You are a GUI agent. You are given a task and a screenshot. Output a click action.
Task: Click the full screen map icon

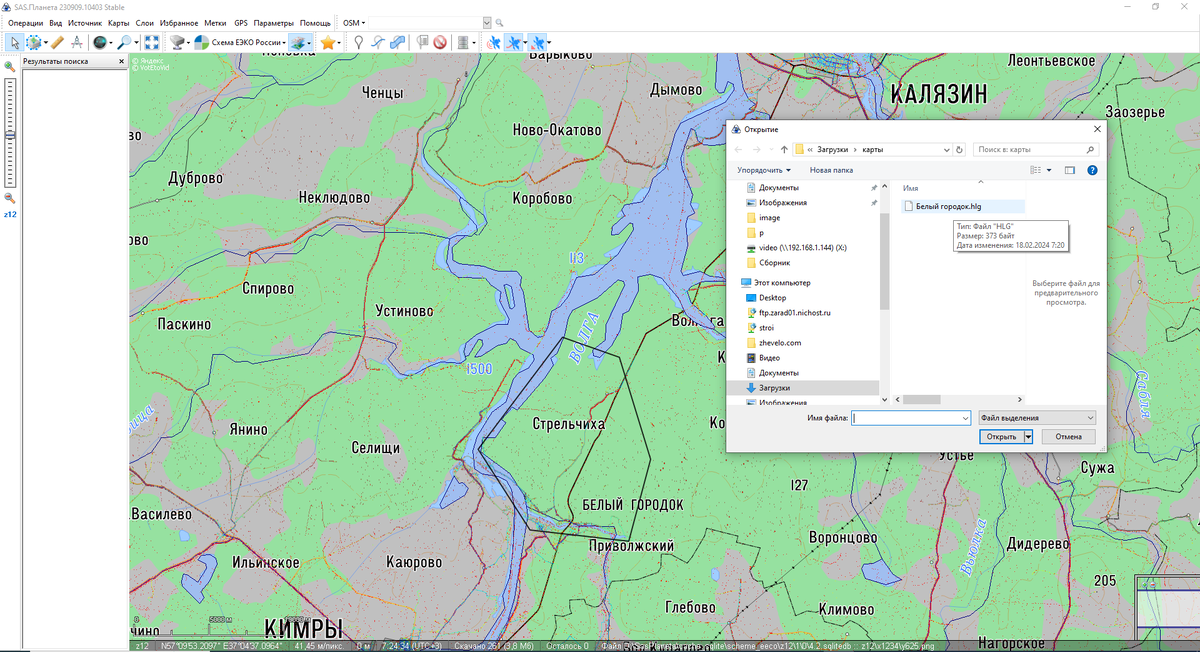click(x=152, y=43)
